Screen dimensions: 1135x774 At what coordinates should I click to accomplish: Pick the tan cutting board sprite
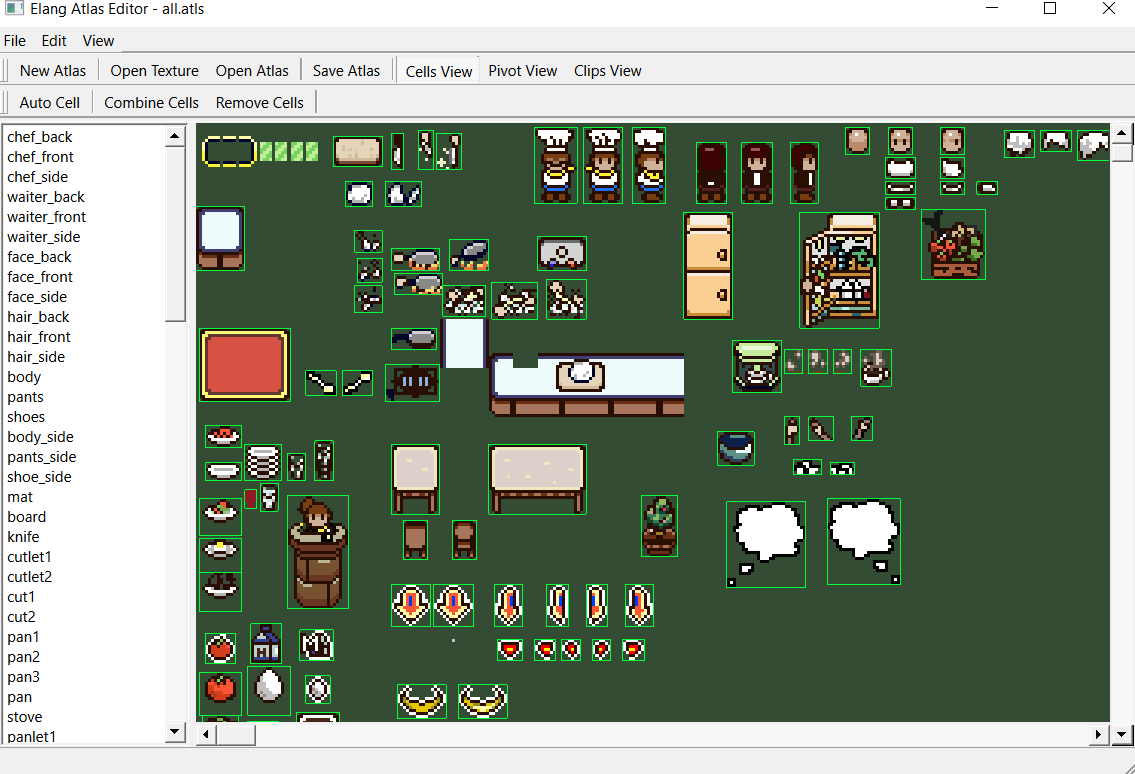pyautogui.click(x=358, y=151)
